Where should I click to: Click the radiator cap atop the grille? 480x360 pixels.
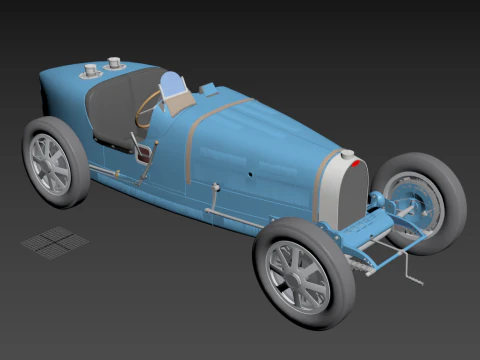pyautogui.click(x=347, y=154)
